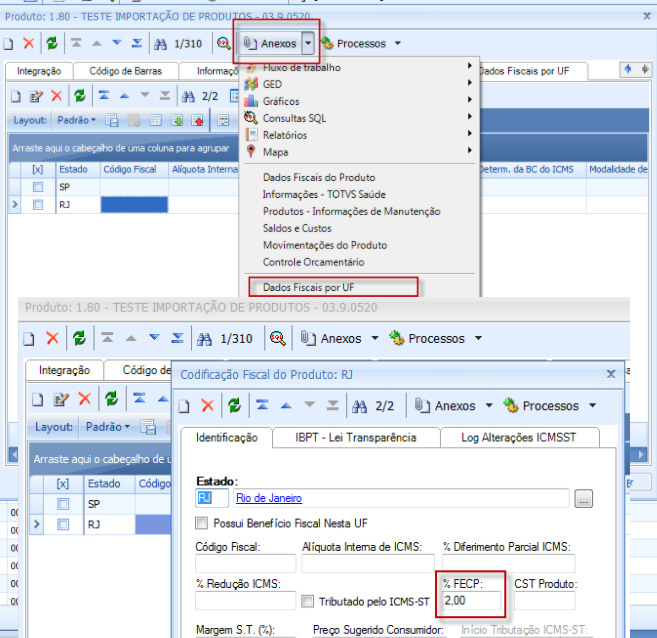This screenshot has height=638, width=657.
Task: Click the import layout icon with the red arrow
Action: (x=197, y=120)
